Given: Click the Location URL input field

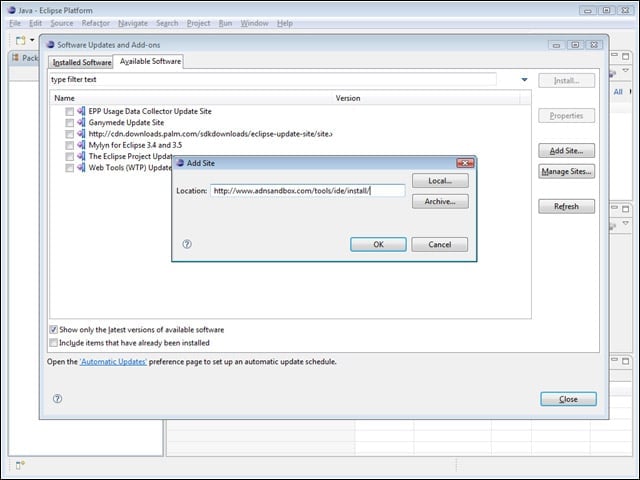Looking at the screenshot, I should (308, 191).
